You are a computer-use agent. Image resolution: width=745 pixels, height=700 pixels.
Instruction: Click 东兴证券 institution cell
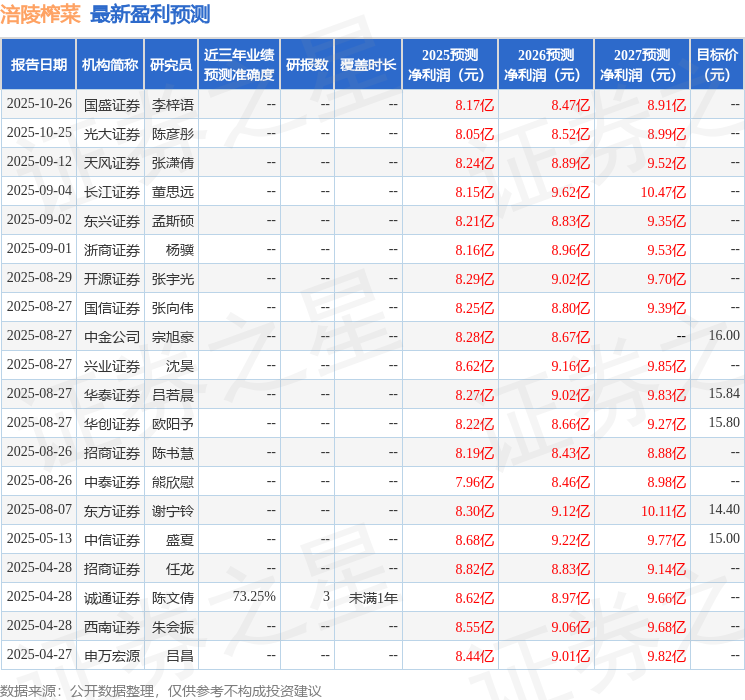point(112,221)
